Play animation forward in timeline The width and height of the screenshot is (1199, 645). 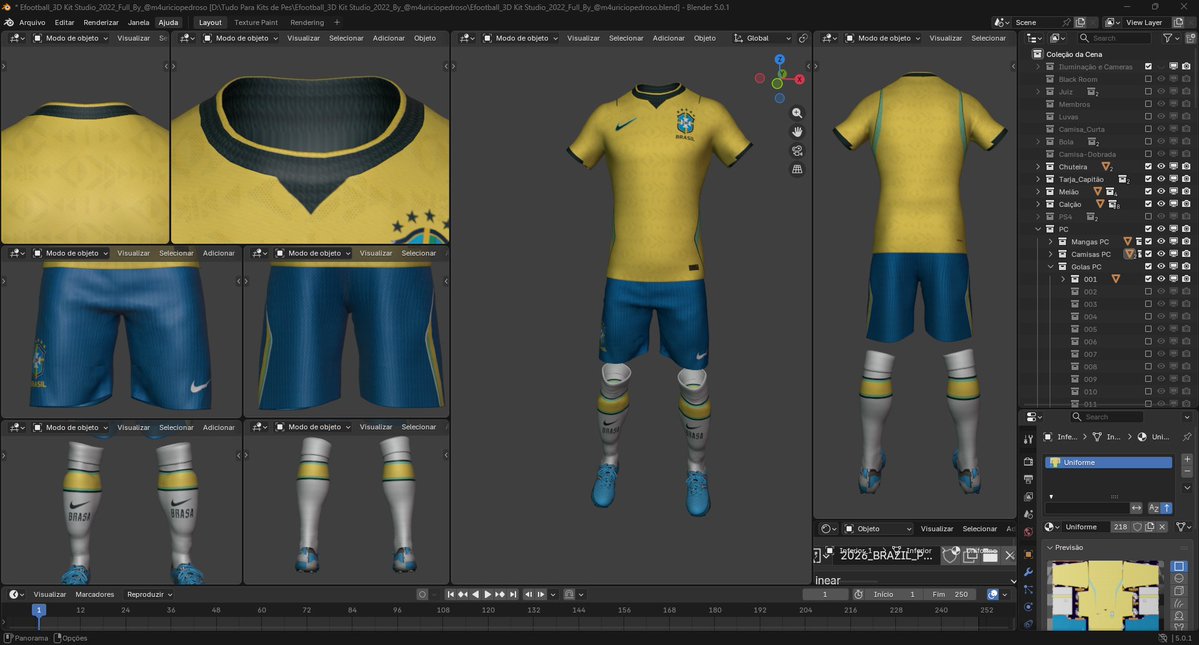[488, 594]
